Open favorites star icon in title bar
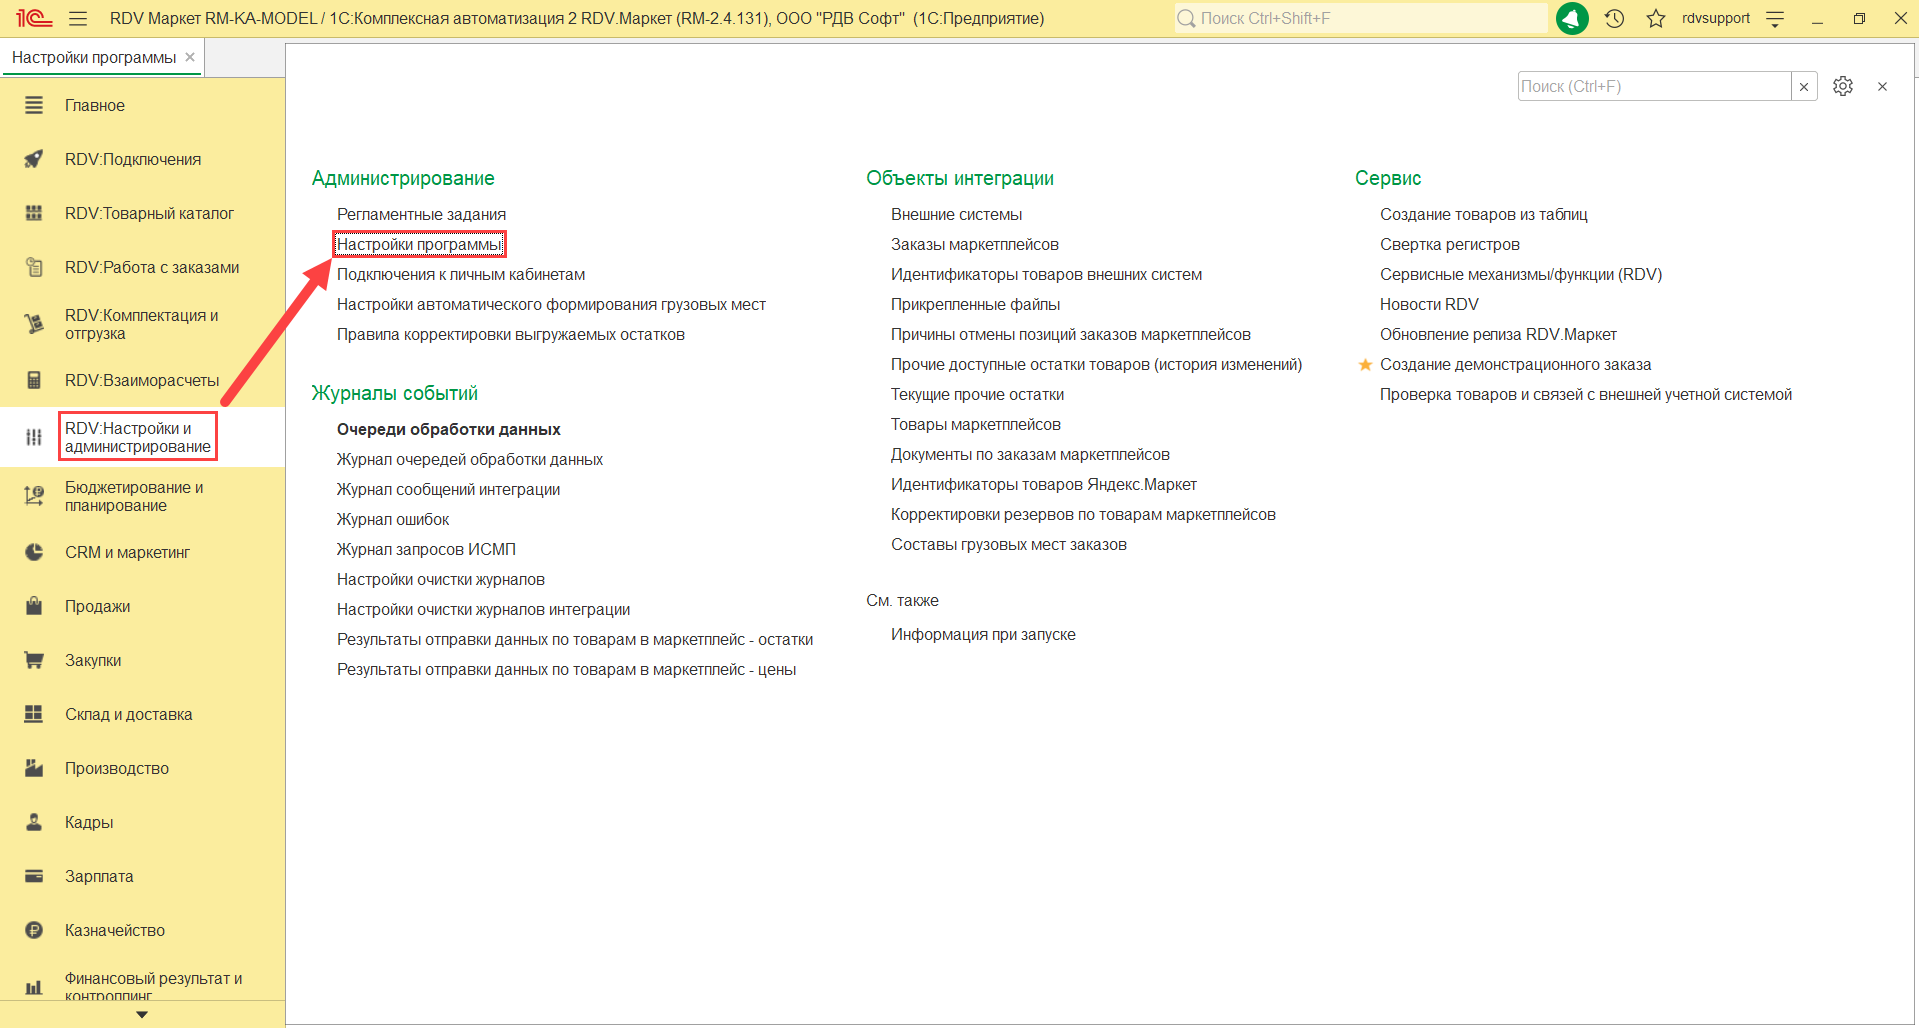 [x=1656, y=19]
